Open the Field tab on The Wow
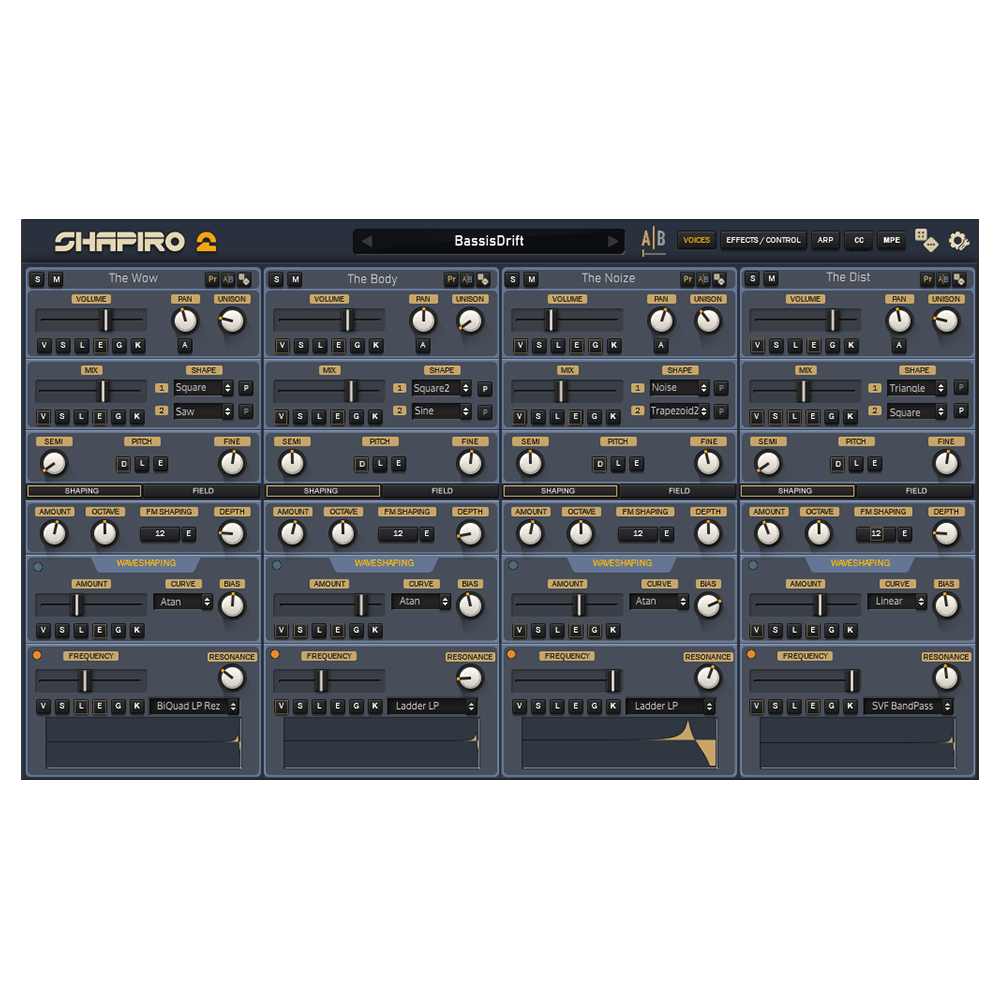Image resolution: width=1000 pixels, height=1000 pixels. (x=203, y=491)
